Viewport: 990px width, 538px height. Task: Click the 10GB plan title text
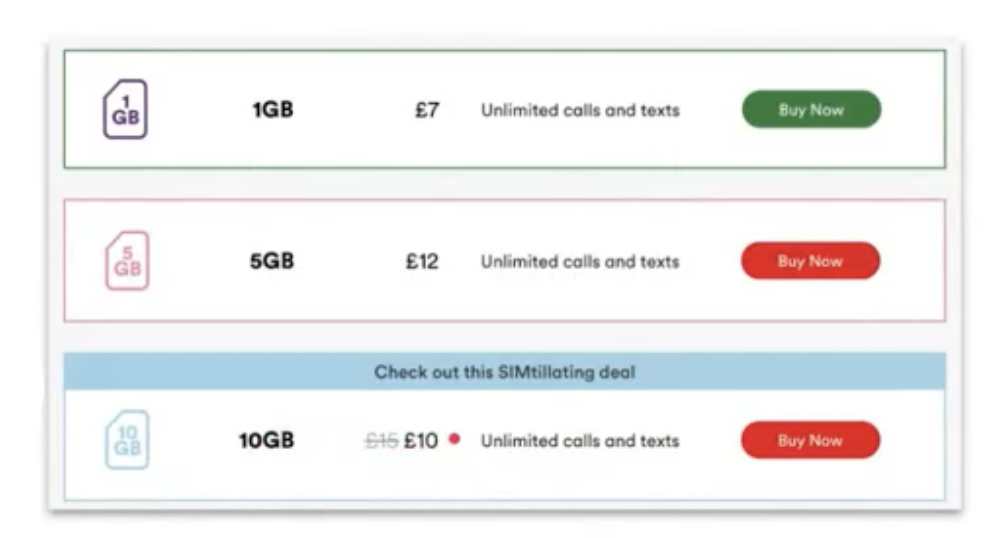tap(266, 440)
